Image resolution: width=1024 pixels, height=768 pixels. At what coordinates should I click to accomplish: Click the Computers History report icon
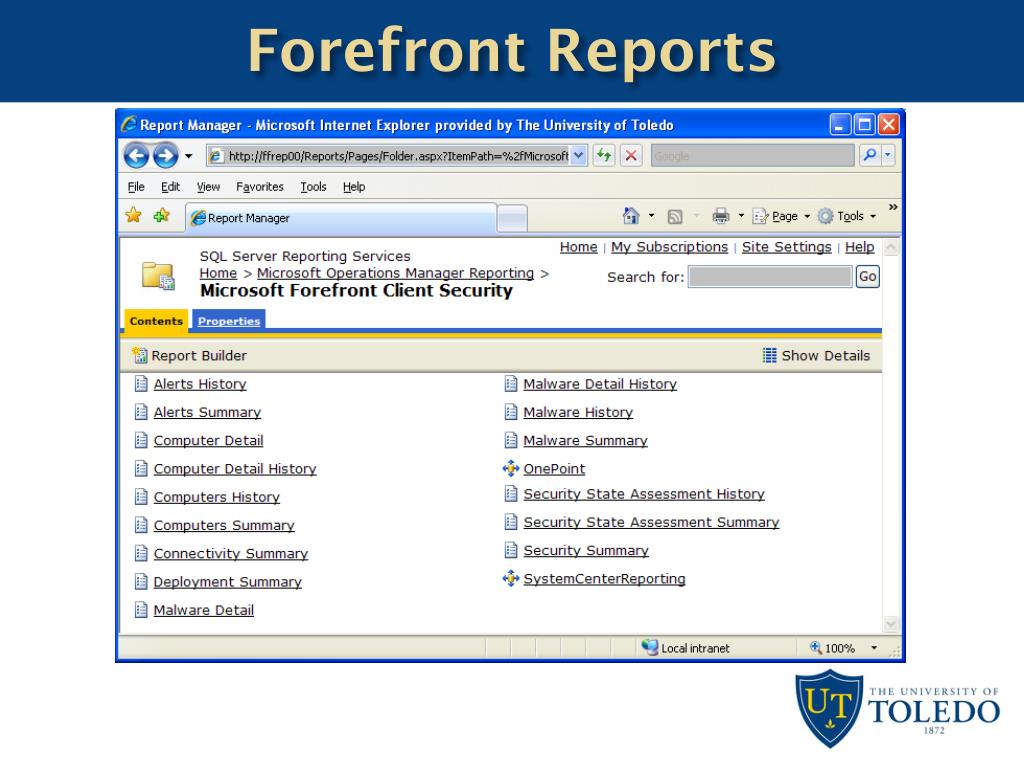click(141, 496)
